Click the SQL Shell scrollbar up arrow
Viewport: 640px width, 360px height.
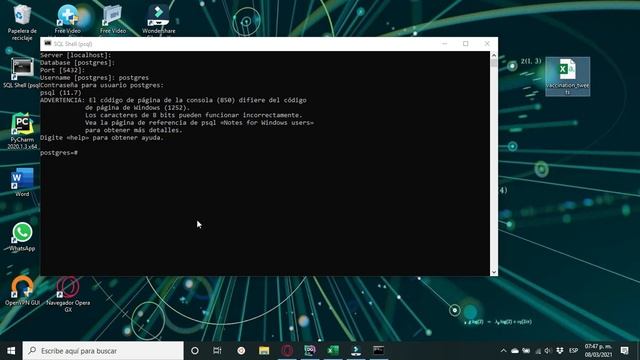pos(494,55)
